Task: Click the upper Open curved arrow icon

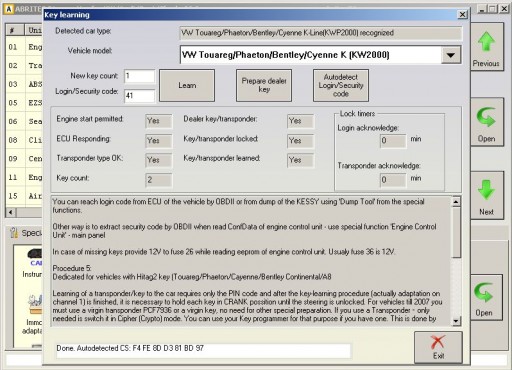Action: [x=486, y=117]
